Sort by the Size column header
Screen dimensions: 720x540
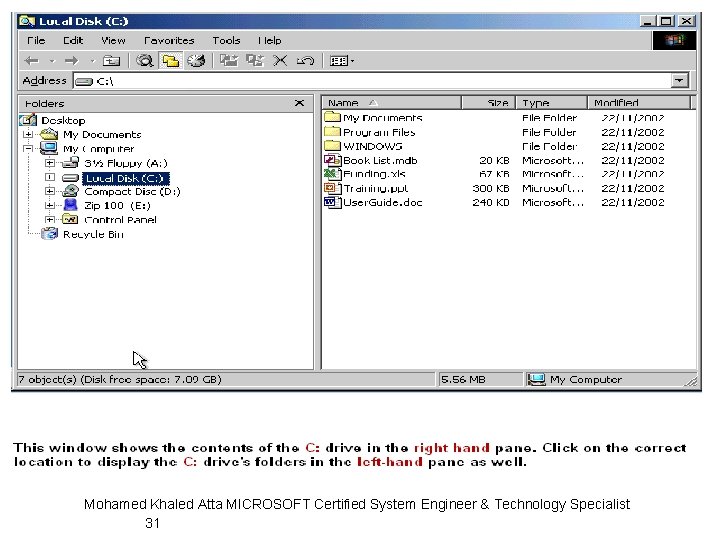(489, 103)
